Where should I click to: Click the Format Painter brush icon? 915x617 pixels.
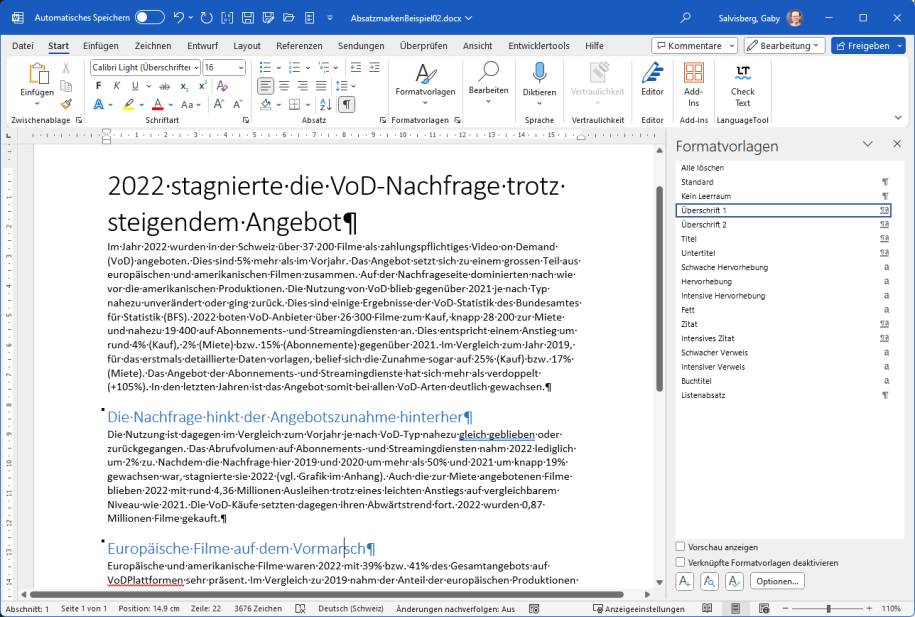(66, 104)
